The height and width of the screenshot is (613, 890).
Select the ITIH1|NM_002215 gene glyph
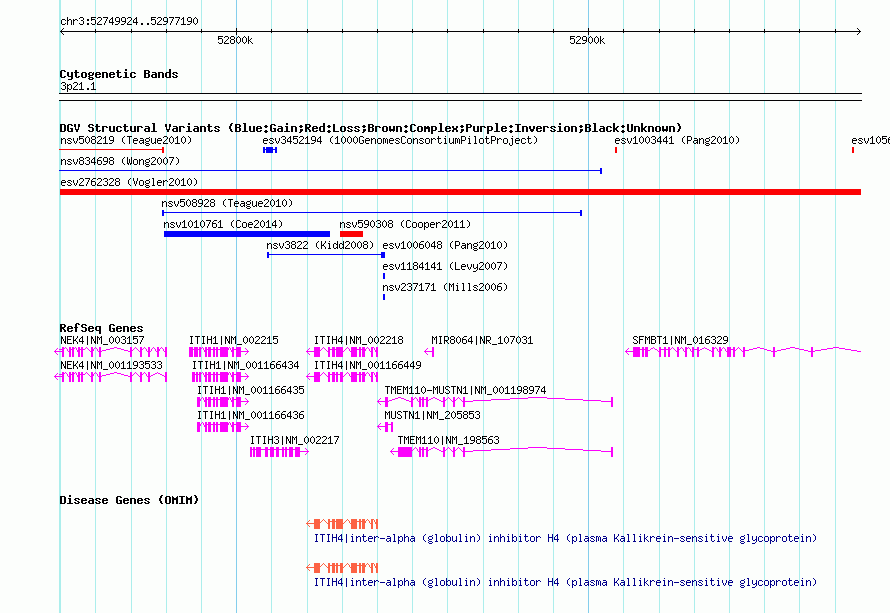click(x=219, y=352)
